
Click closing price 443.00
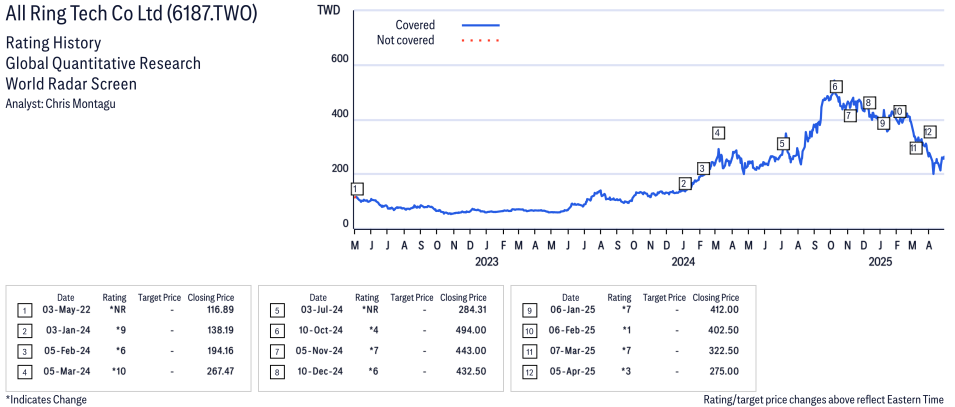[472, 350]
